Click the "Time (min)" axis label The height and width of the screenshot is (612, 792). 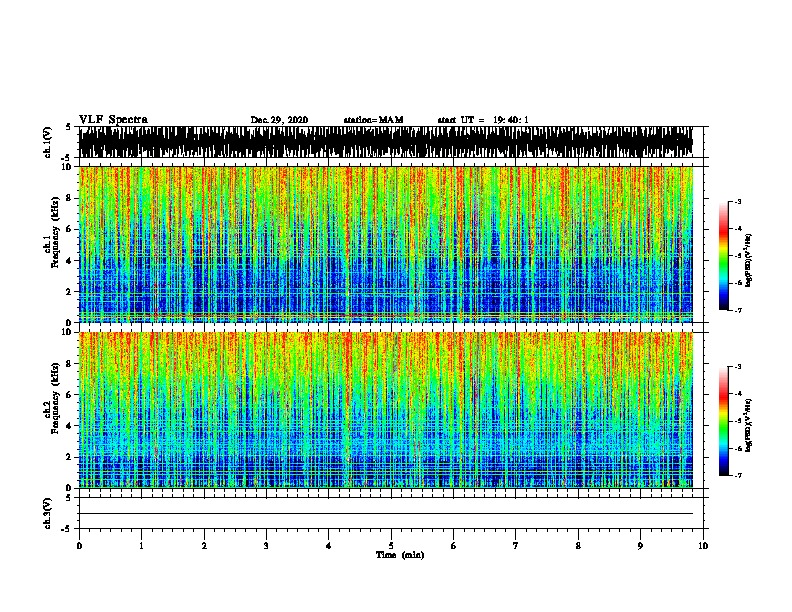(x=400, y=555)
